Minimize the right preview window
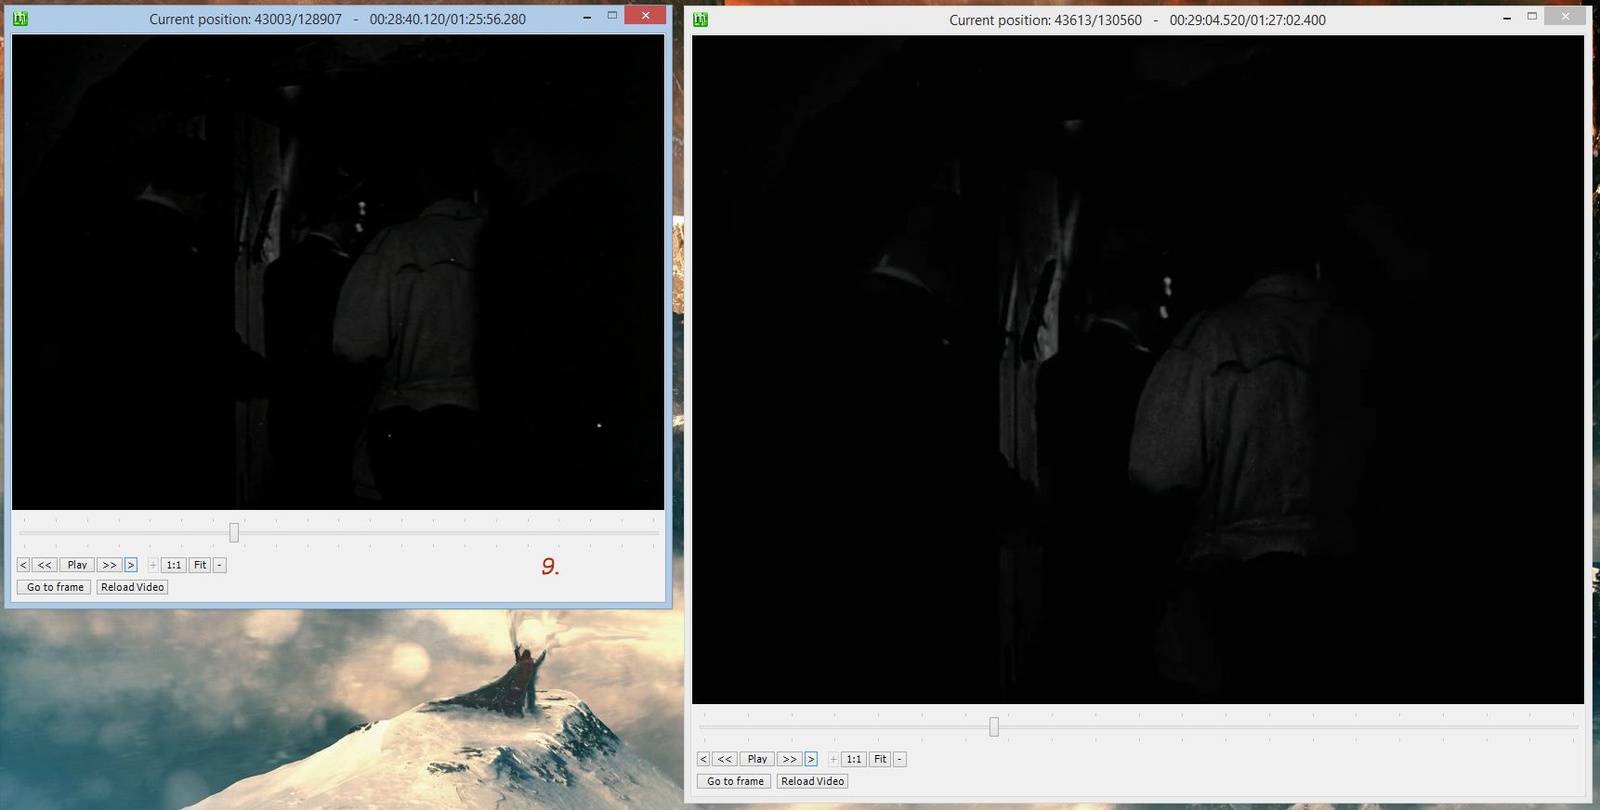Image resolution: width=1600 pixels, height=810 pixels. coord(1507,18)
